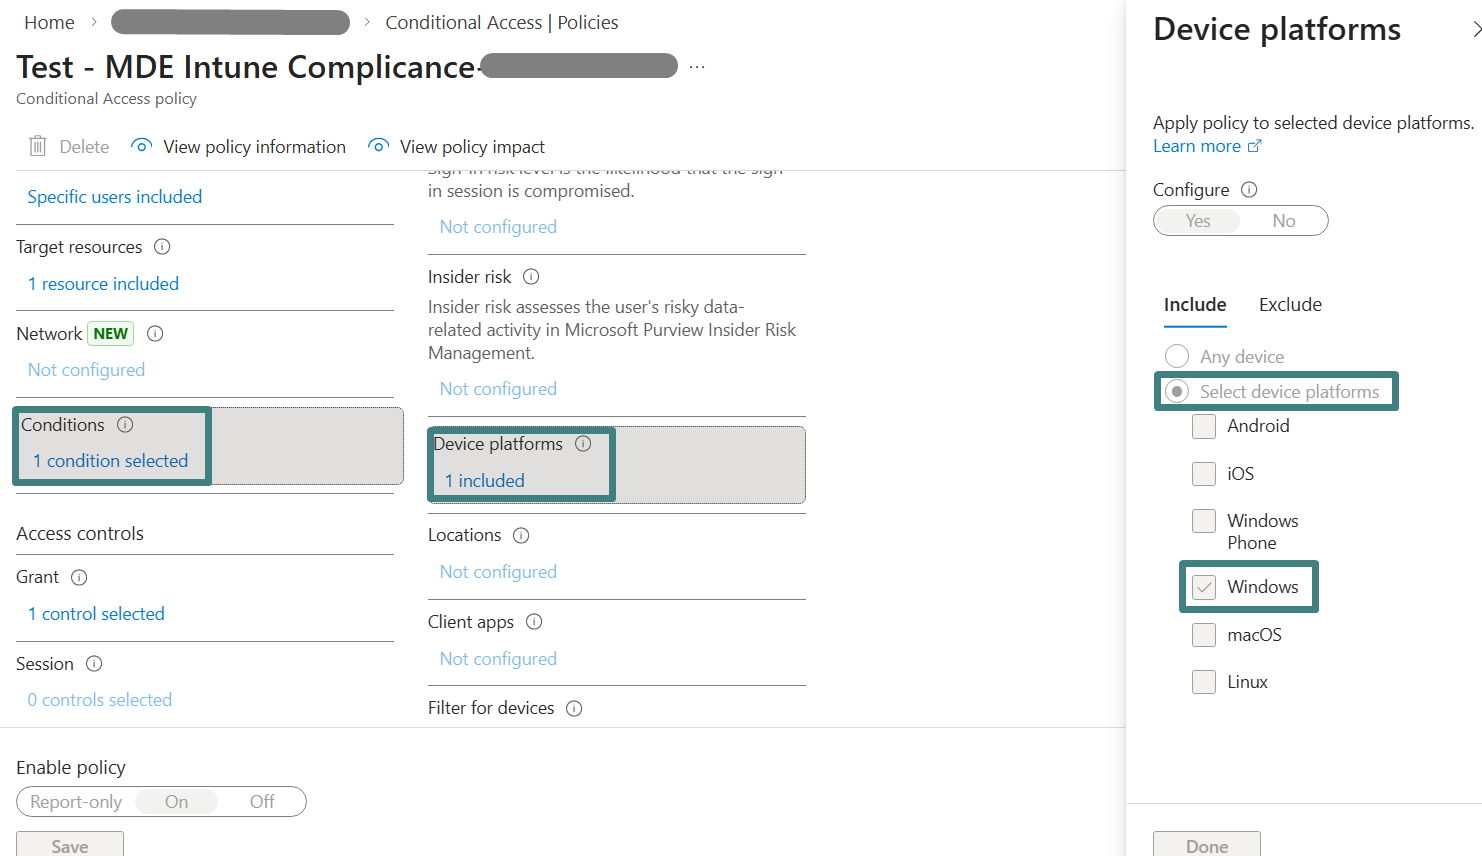Image resolution: width=1482 pixels, height=856 pixels.
Task: Click info icon next to Configure
Action: pos(1249,190)
